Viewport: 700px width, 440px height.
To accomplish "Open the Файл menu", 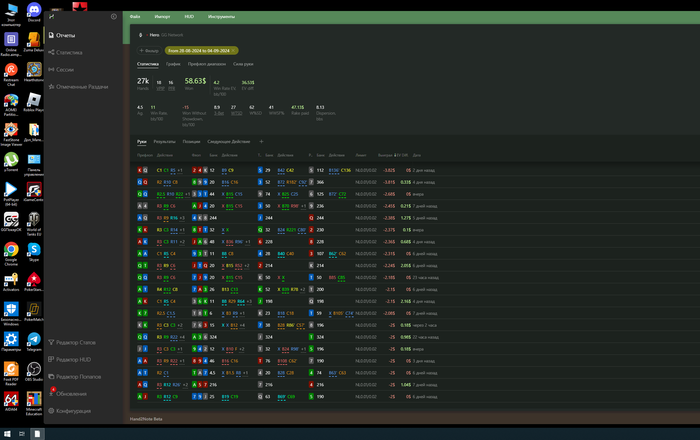I will (135, 17).
